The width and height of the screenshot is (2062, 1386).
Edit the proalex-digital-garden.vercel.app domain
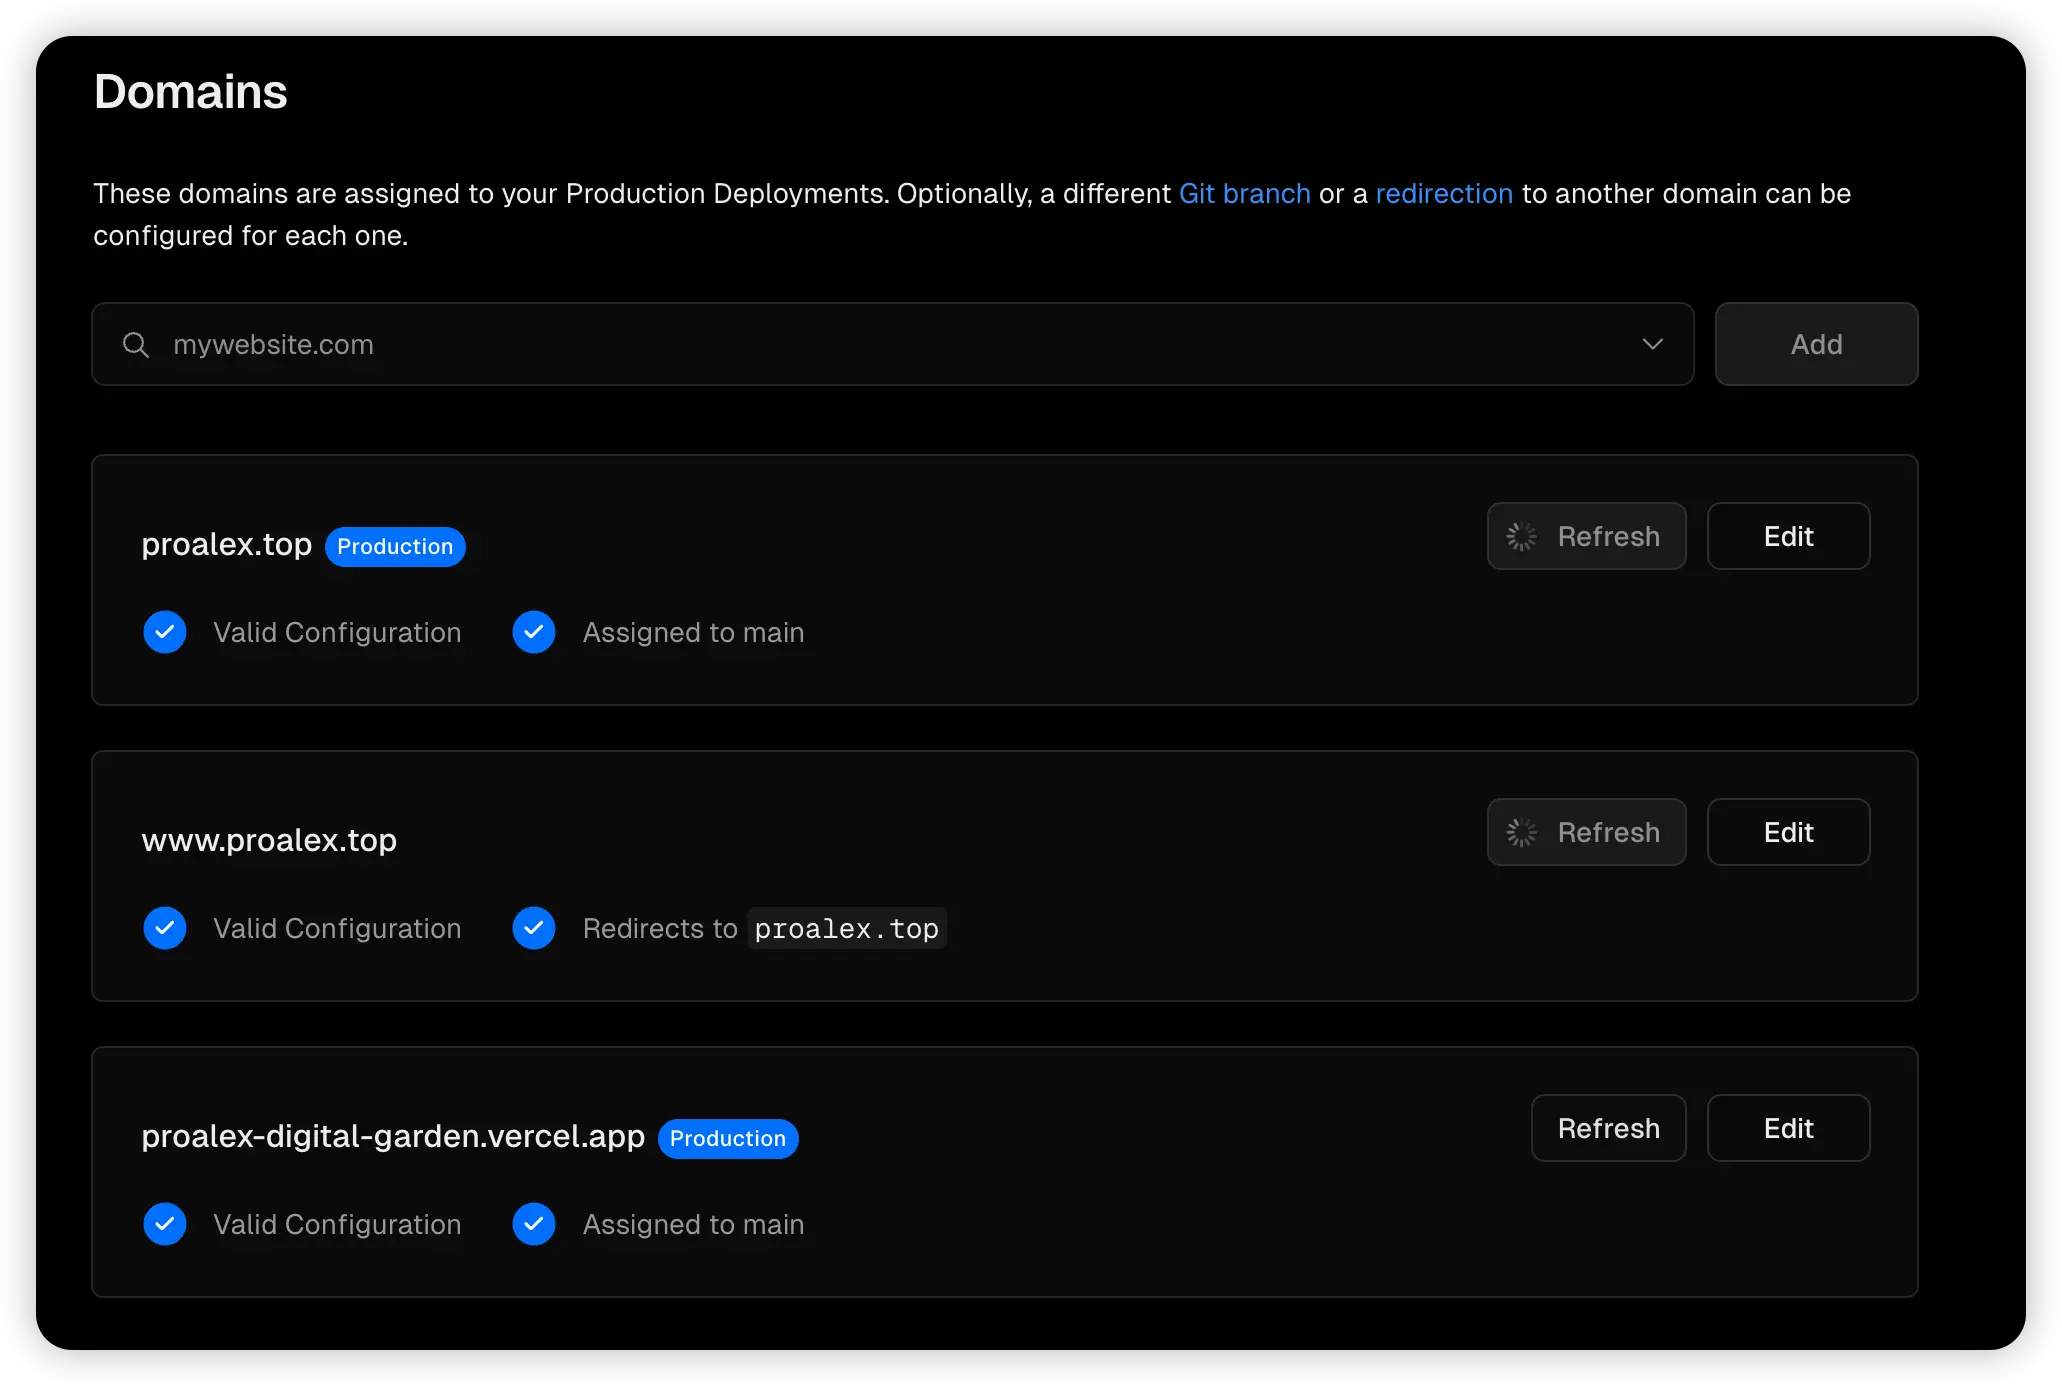pyautogui.click(x=1788, y=1128)
